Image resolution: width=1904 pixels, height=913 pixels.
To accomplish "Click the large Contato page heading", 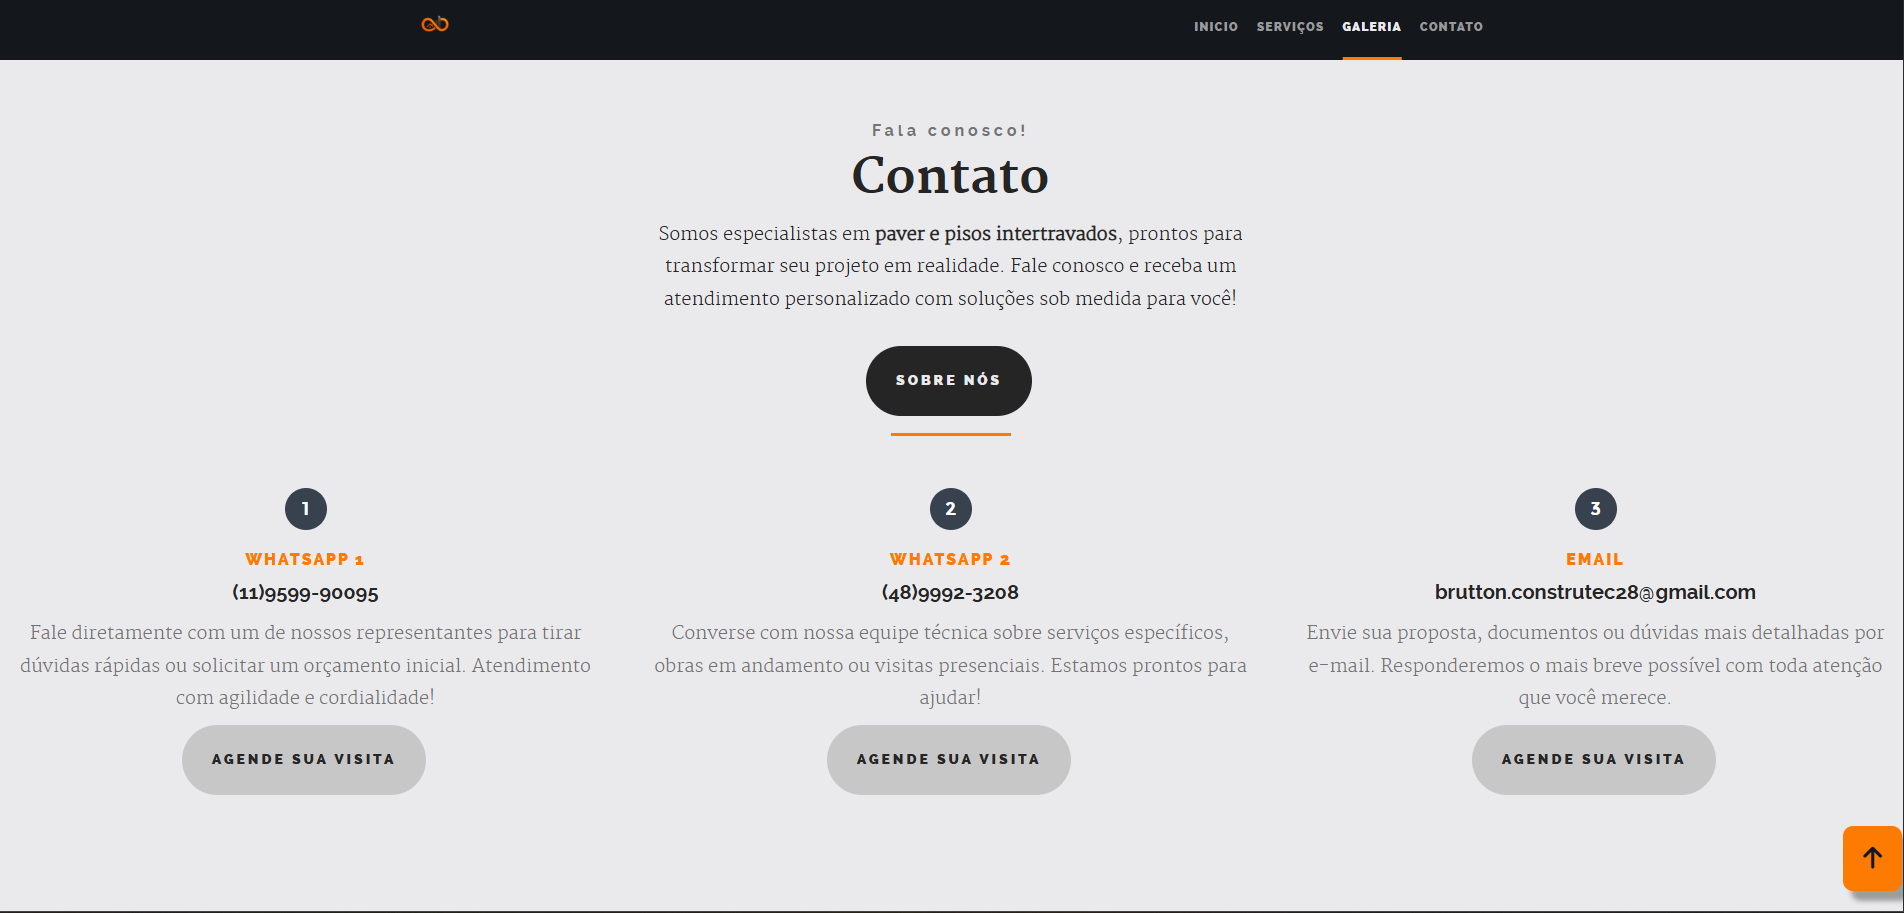I will (950, 176).
